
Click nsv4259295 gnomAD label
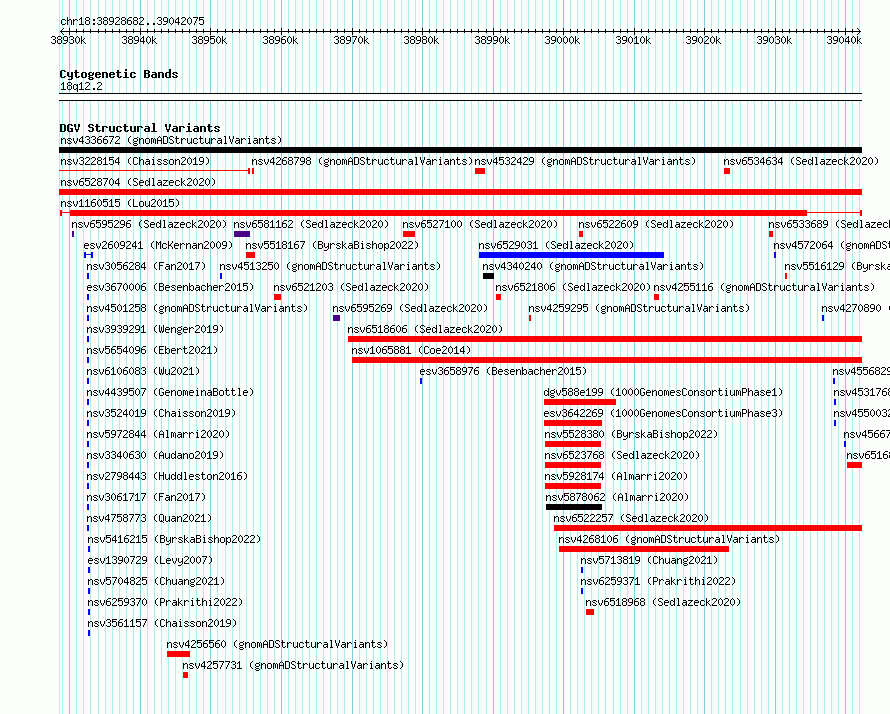tap(639, 308)
